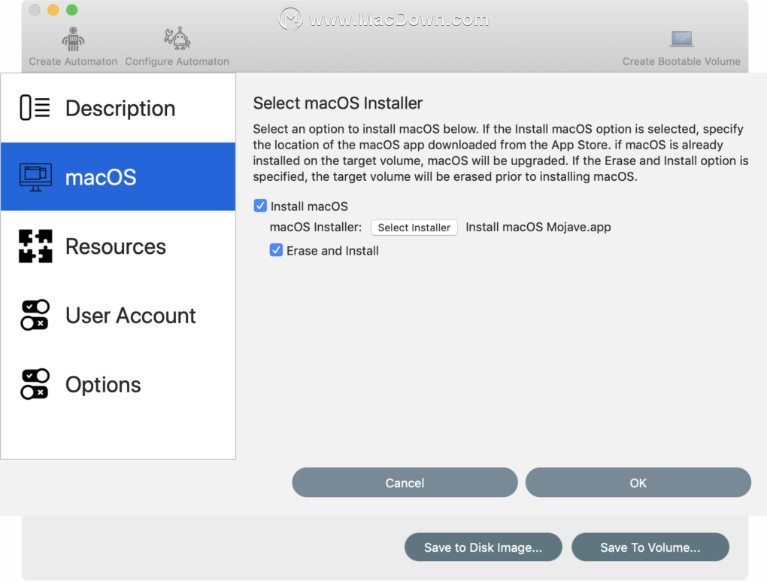Uncheck the Install macOS checkbox
The image size is (767, 583).
[260, 206]
